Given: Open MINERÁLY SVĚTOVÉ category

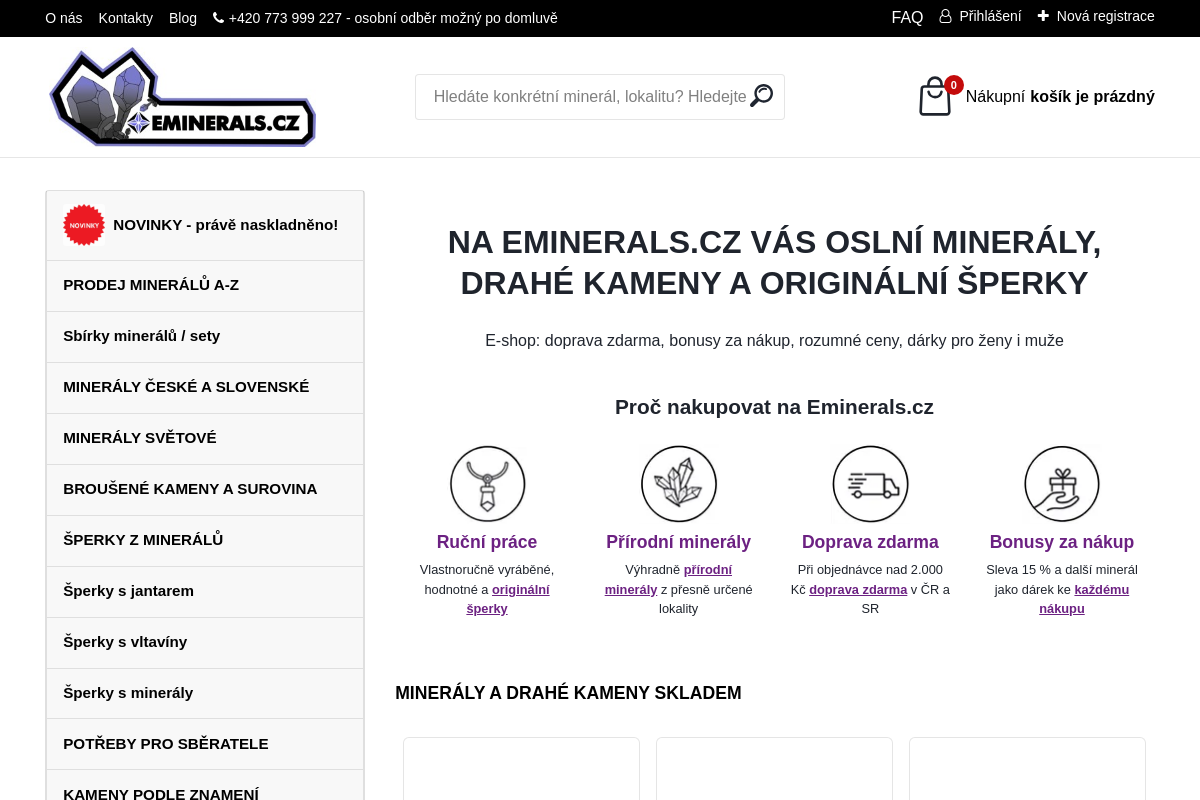Looking at the screenshot, I should point(205,439).
